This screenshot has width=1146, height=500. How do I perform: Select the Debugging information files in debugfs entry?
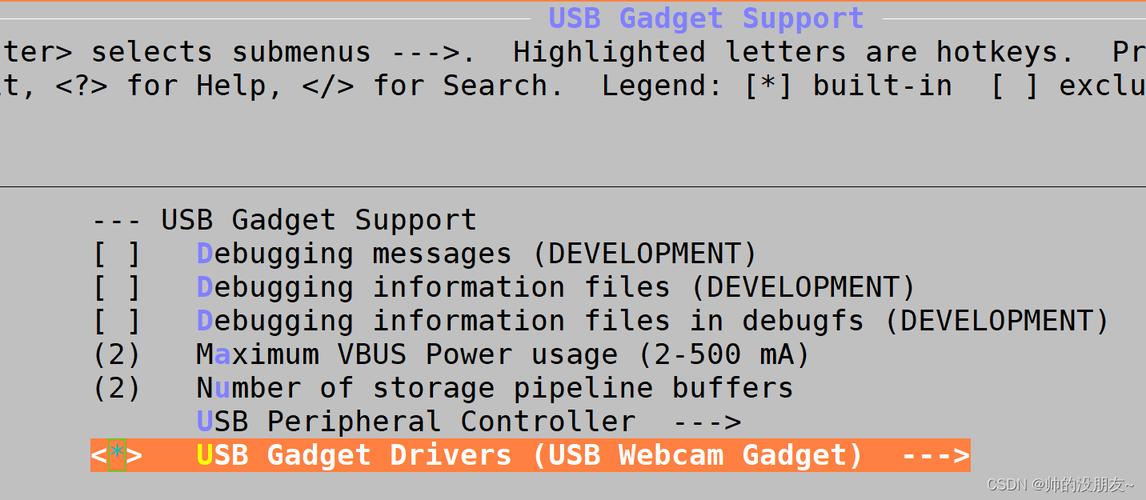(x=653, y=321)
